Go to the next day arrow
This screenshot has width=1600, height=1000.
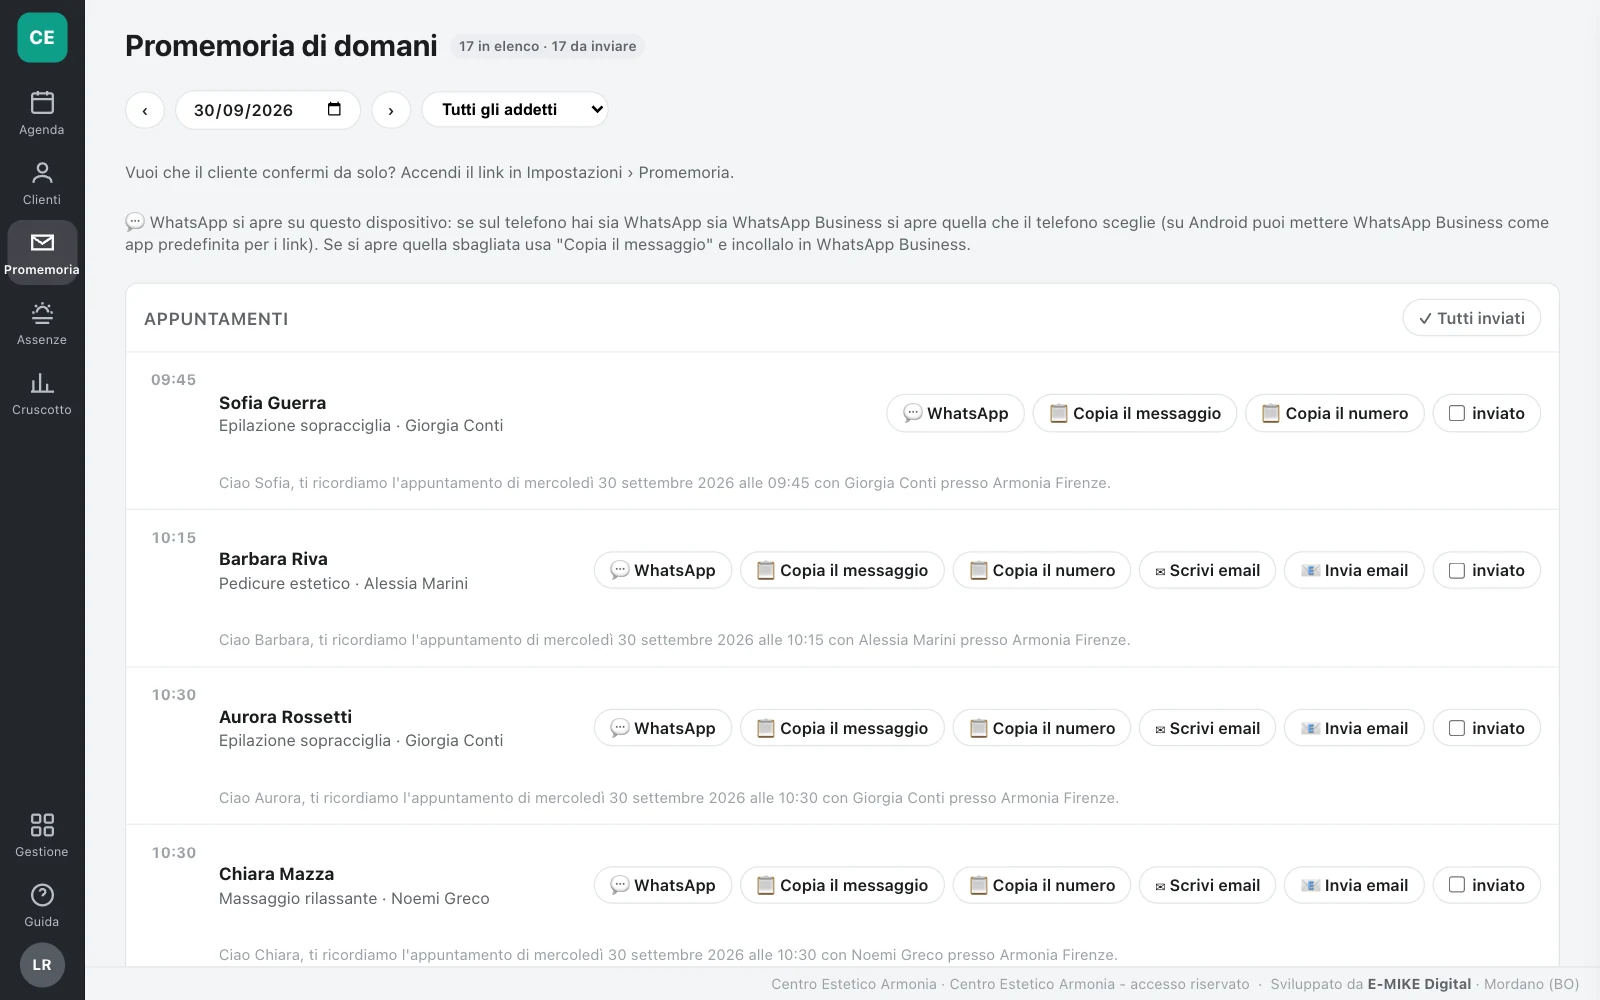tap(391, 110)
